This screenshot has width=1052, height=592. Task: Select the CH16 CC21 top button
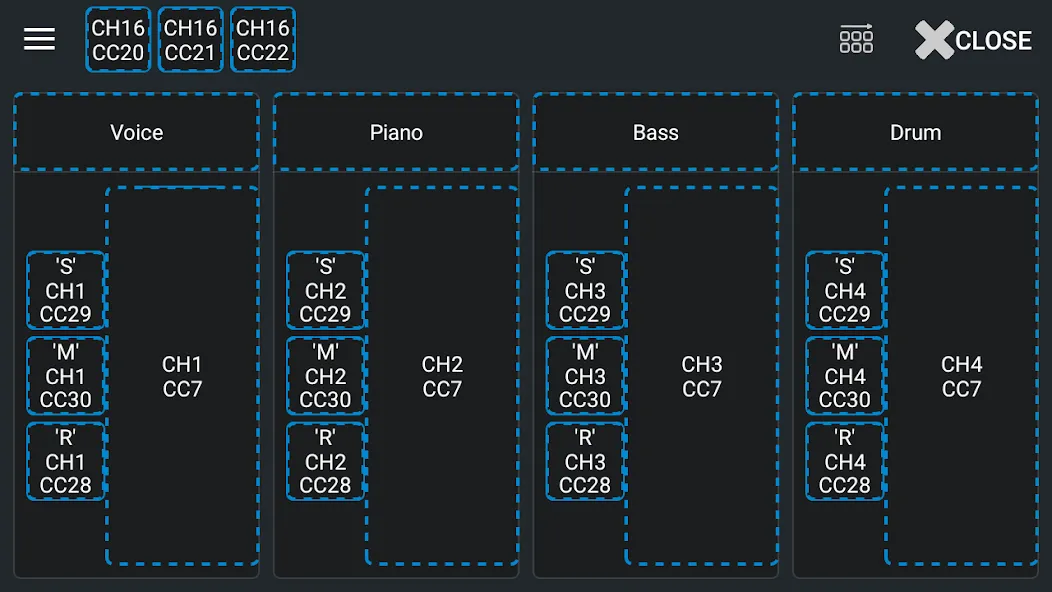[191, 40]
